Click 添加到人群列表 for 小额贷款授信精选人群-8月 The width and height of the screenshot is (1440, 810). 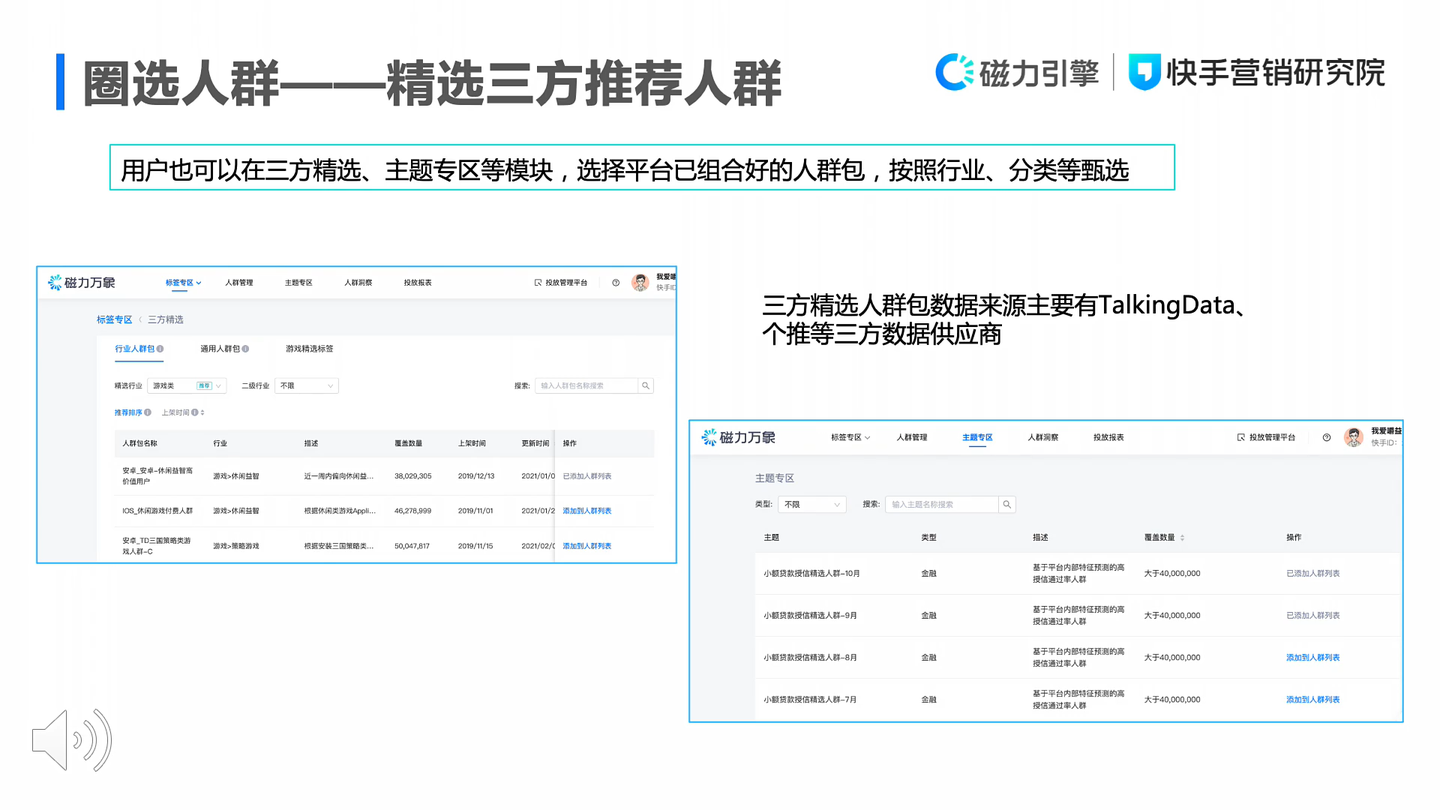[x=1313, y=658]
